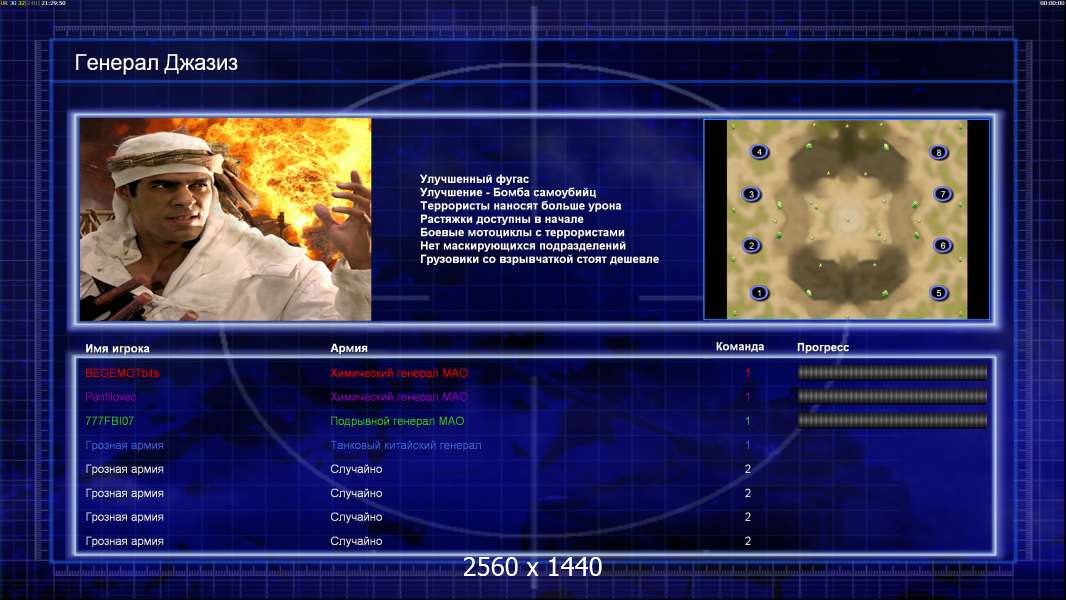
Task: Select start position 3 marker on map
Action: point(751,194)
